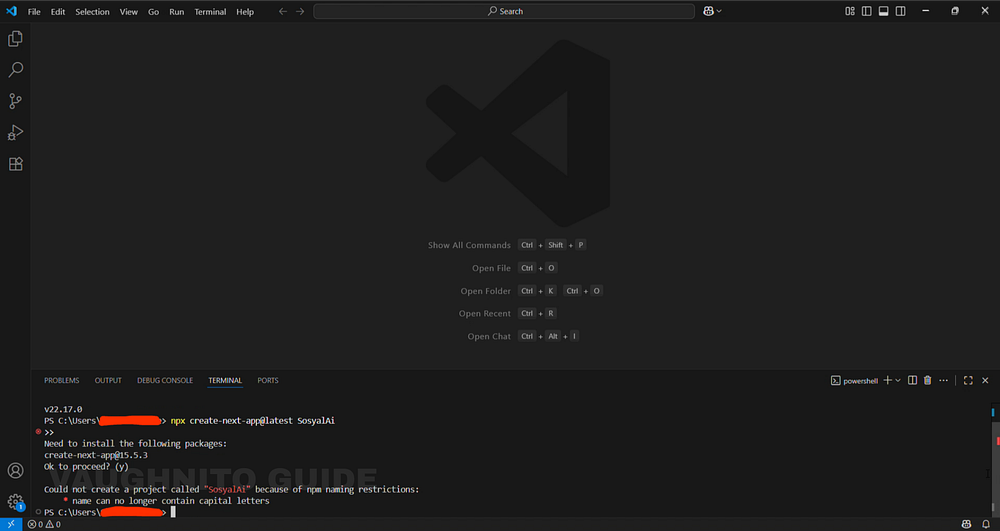
Task: Open the Manage gear icon
Action: [15, 502]
